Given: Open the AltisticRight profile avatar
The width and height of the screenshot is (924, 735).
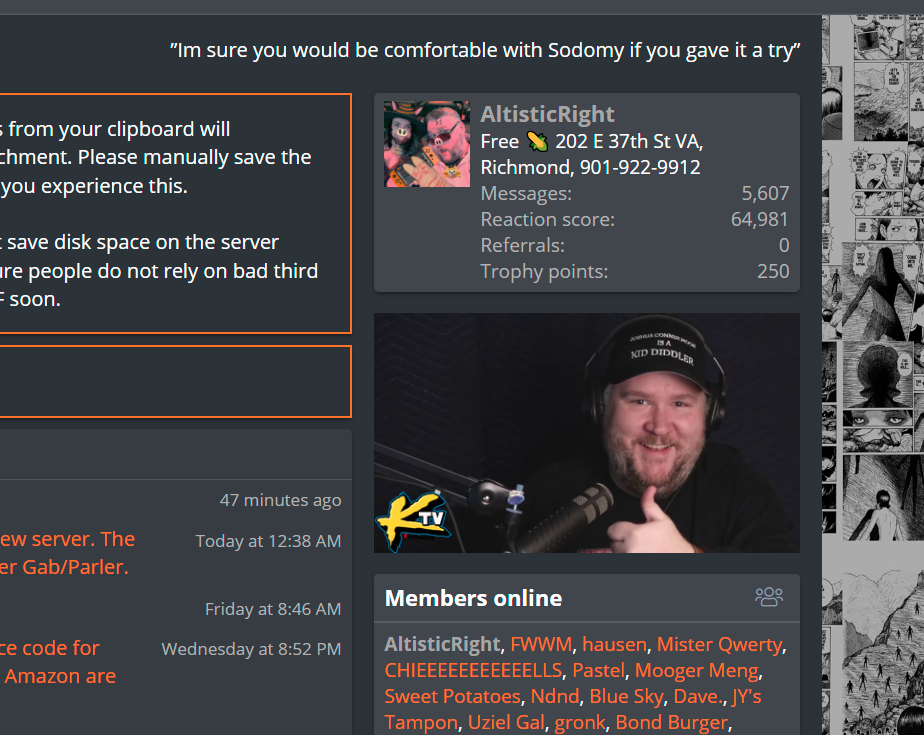Looking at the screenshot, I should tap(427, 144).
